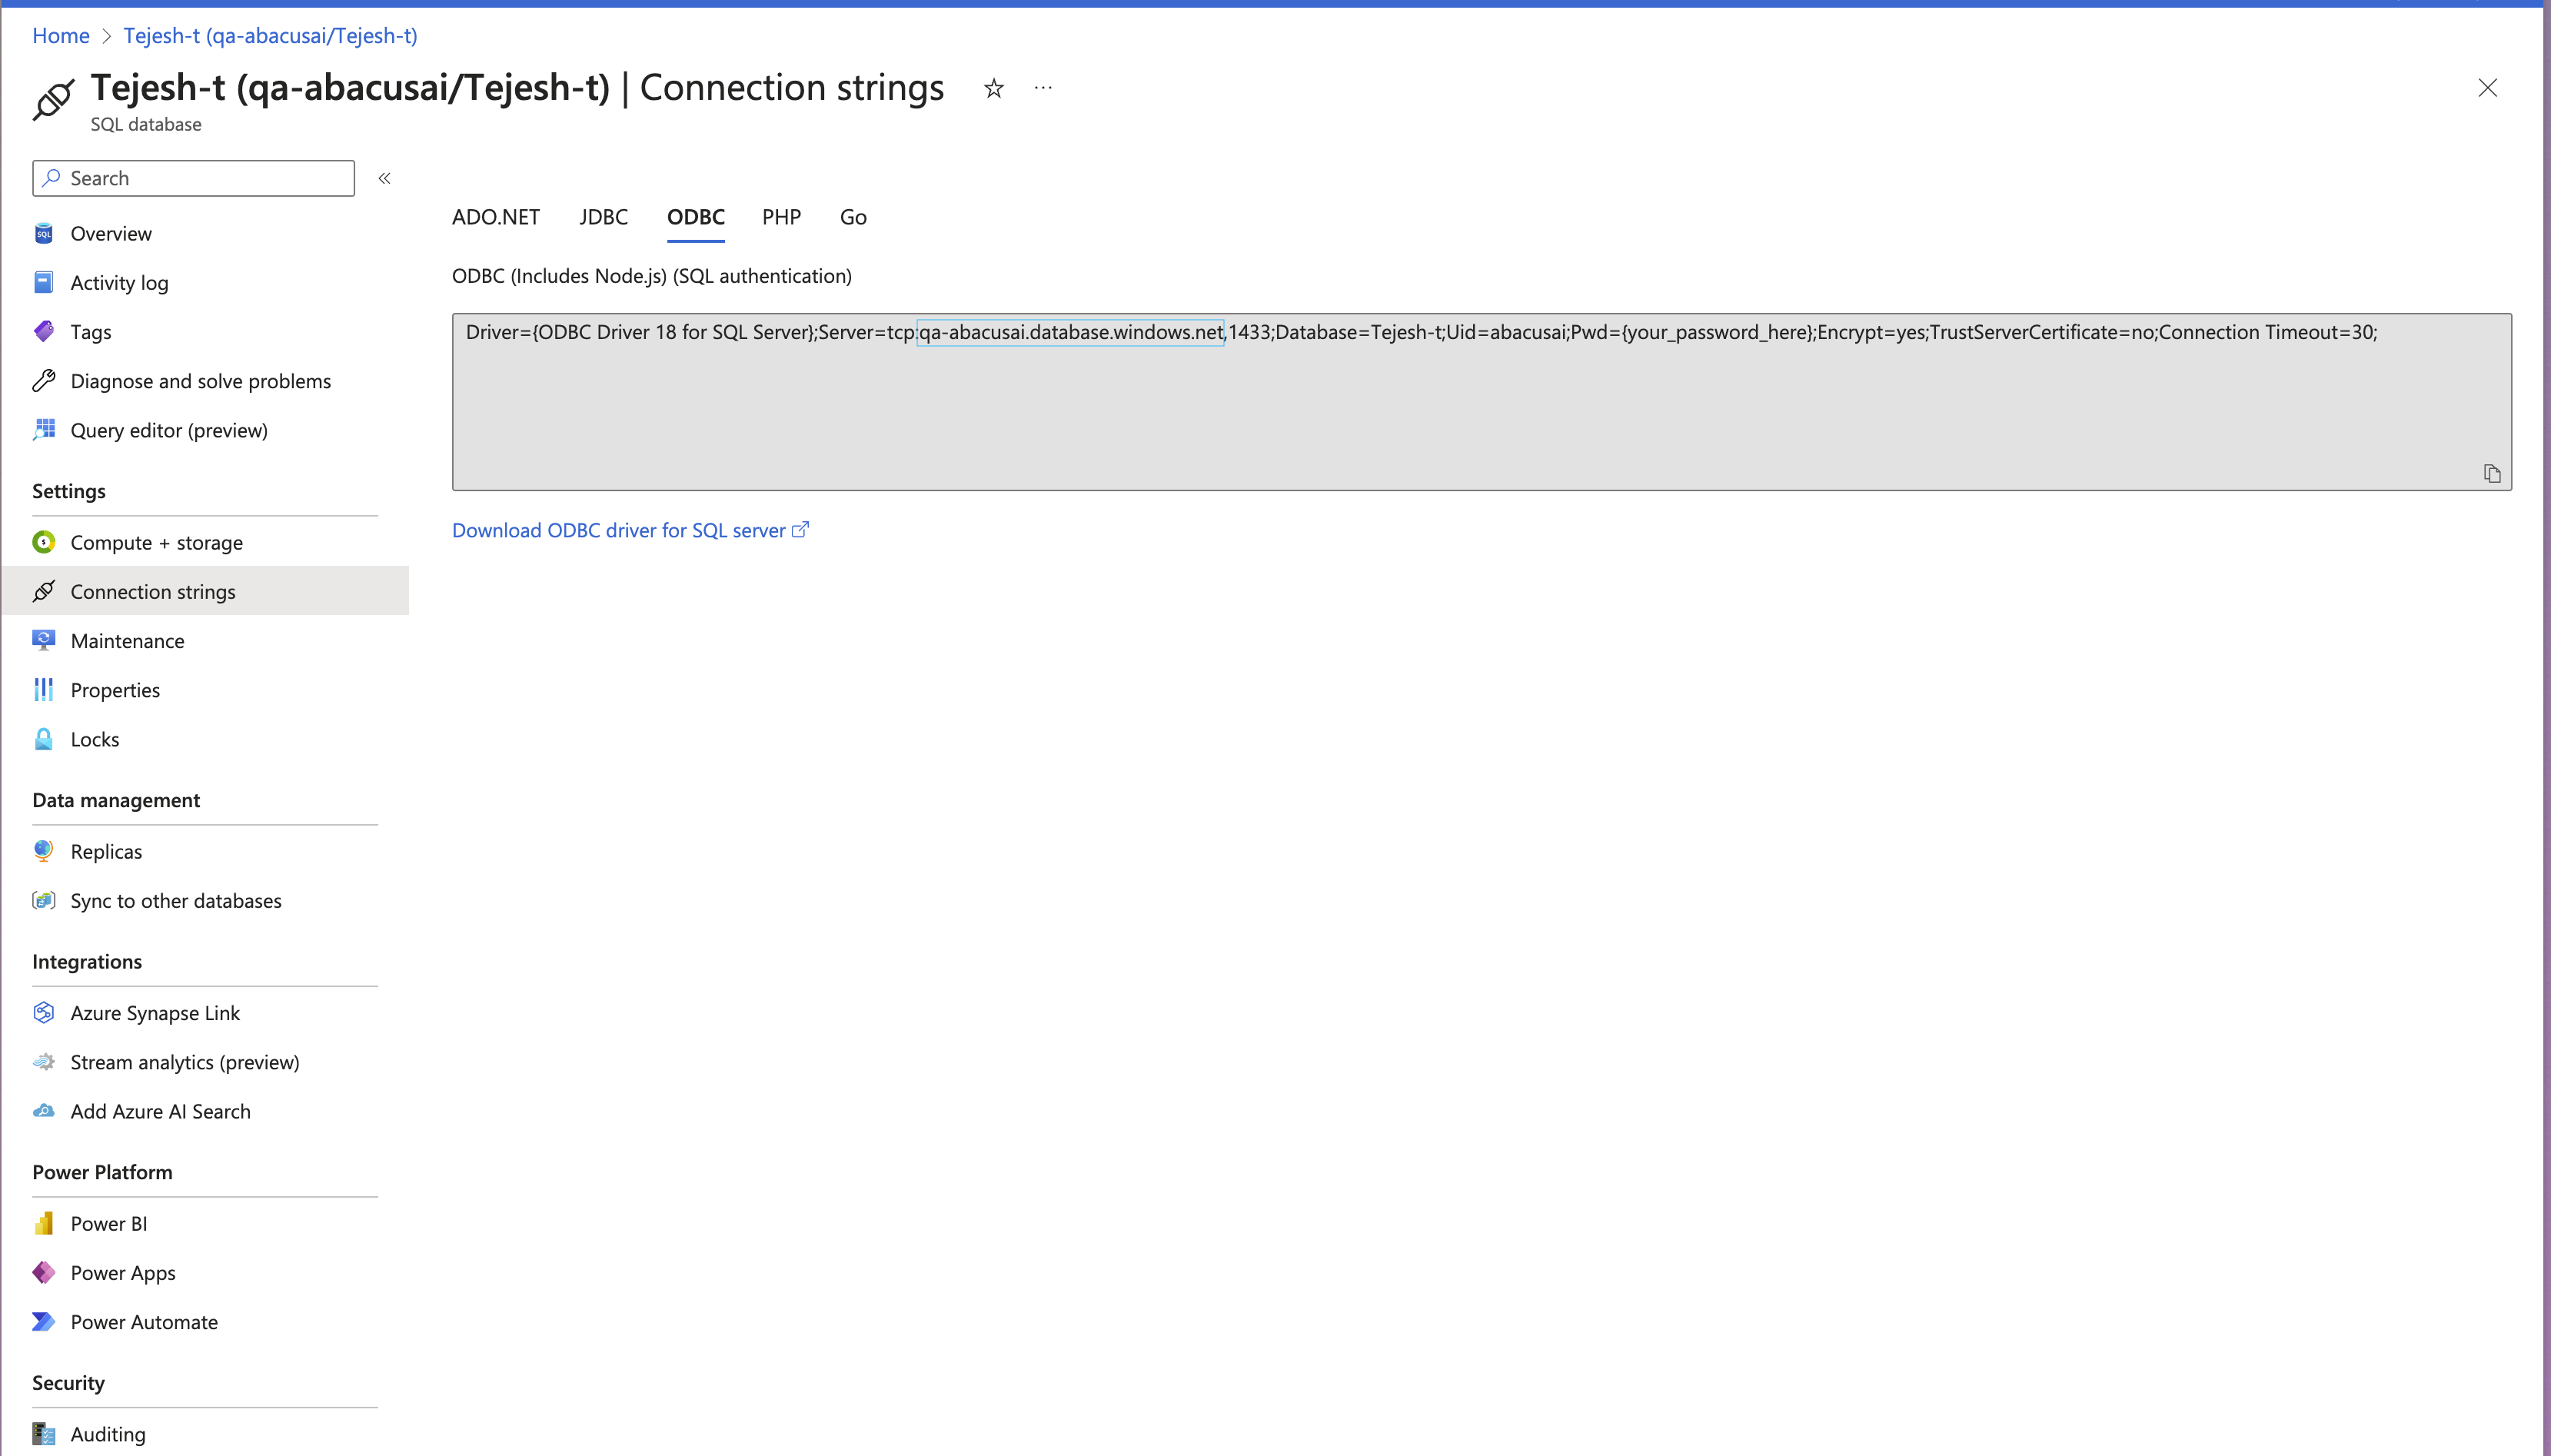Screen dimensions: 2551x1456
Task: Open the more options ellipsis menu
Action: (x=1043, y=88)
